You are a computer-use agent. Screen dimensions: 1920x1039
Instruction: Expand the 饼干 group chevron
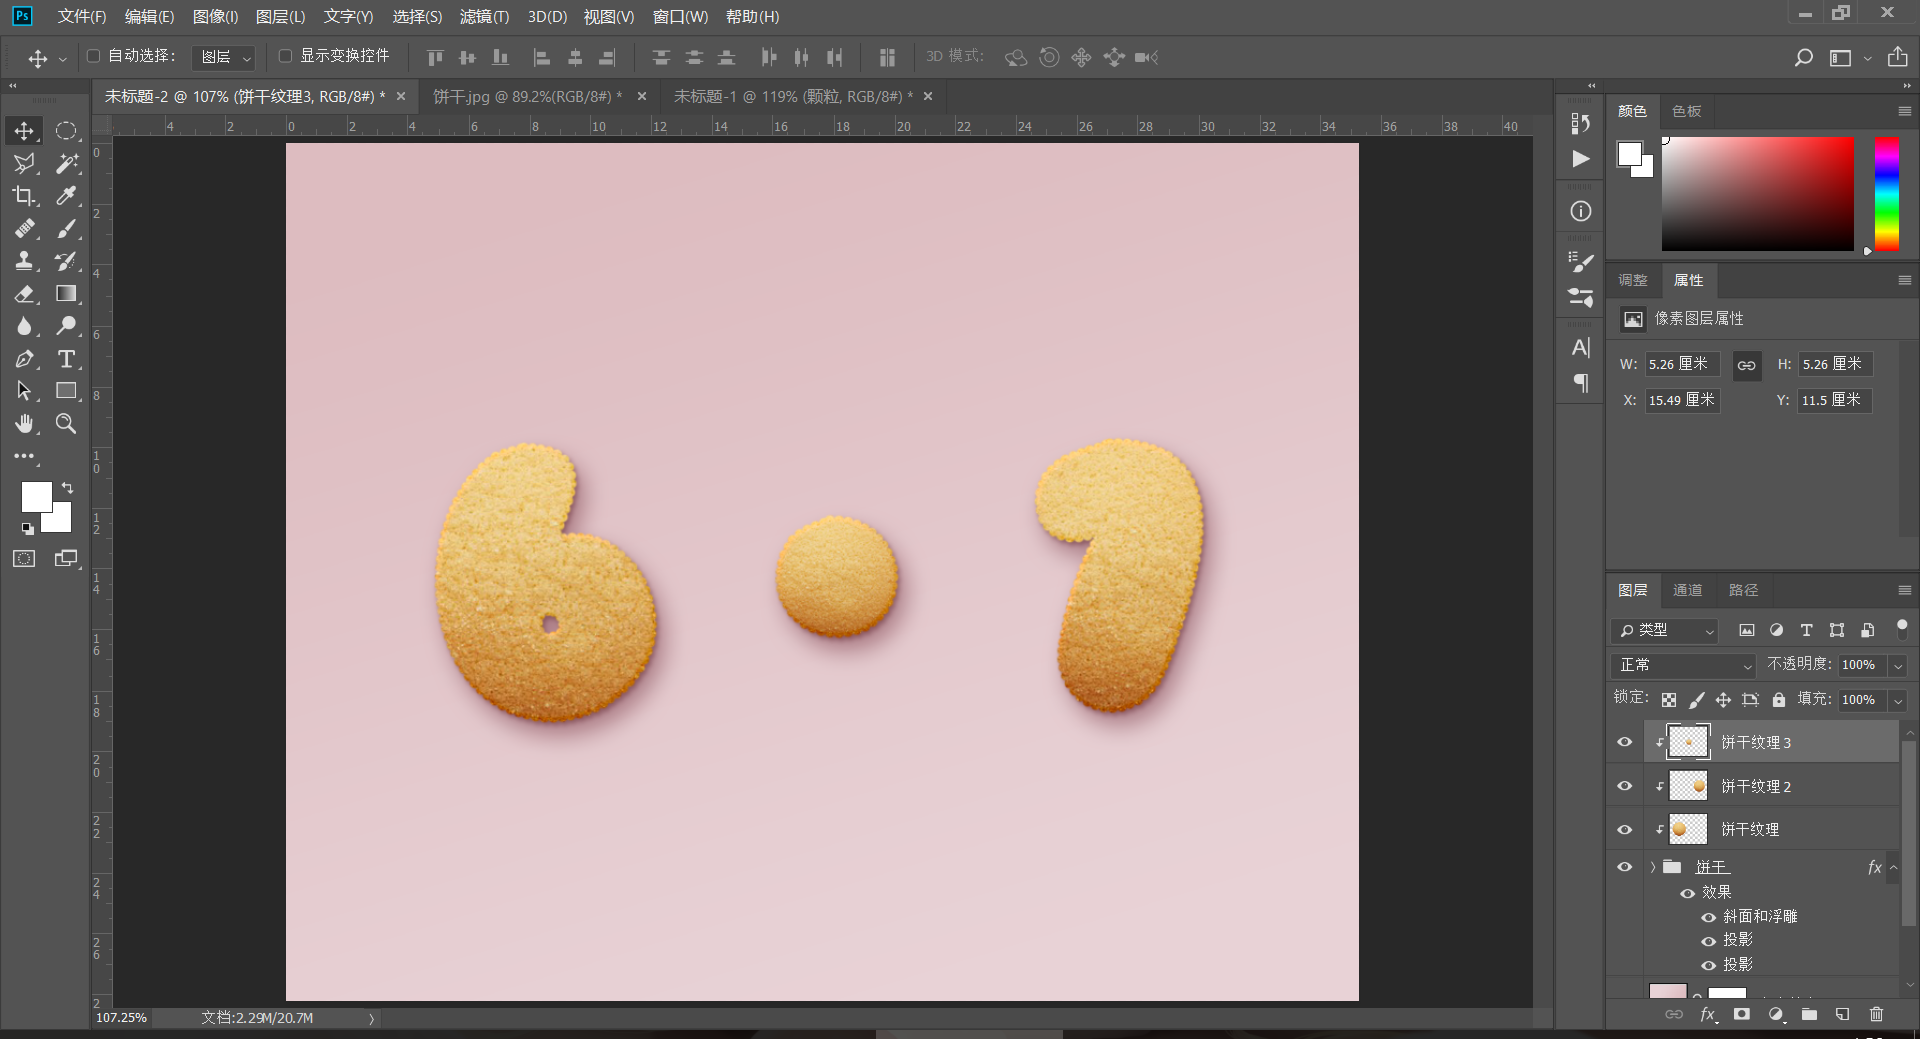pos(1653,867)
